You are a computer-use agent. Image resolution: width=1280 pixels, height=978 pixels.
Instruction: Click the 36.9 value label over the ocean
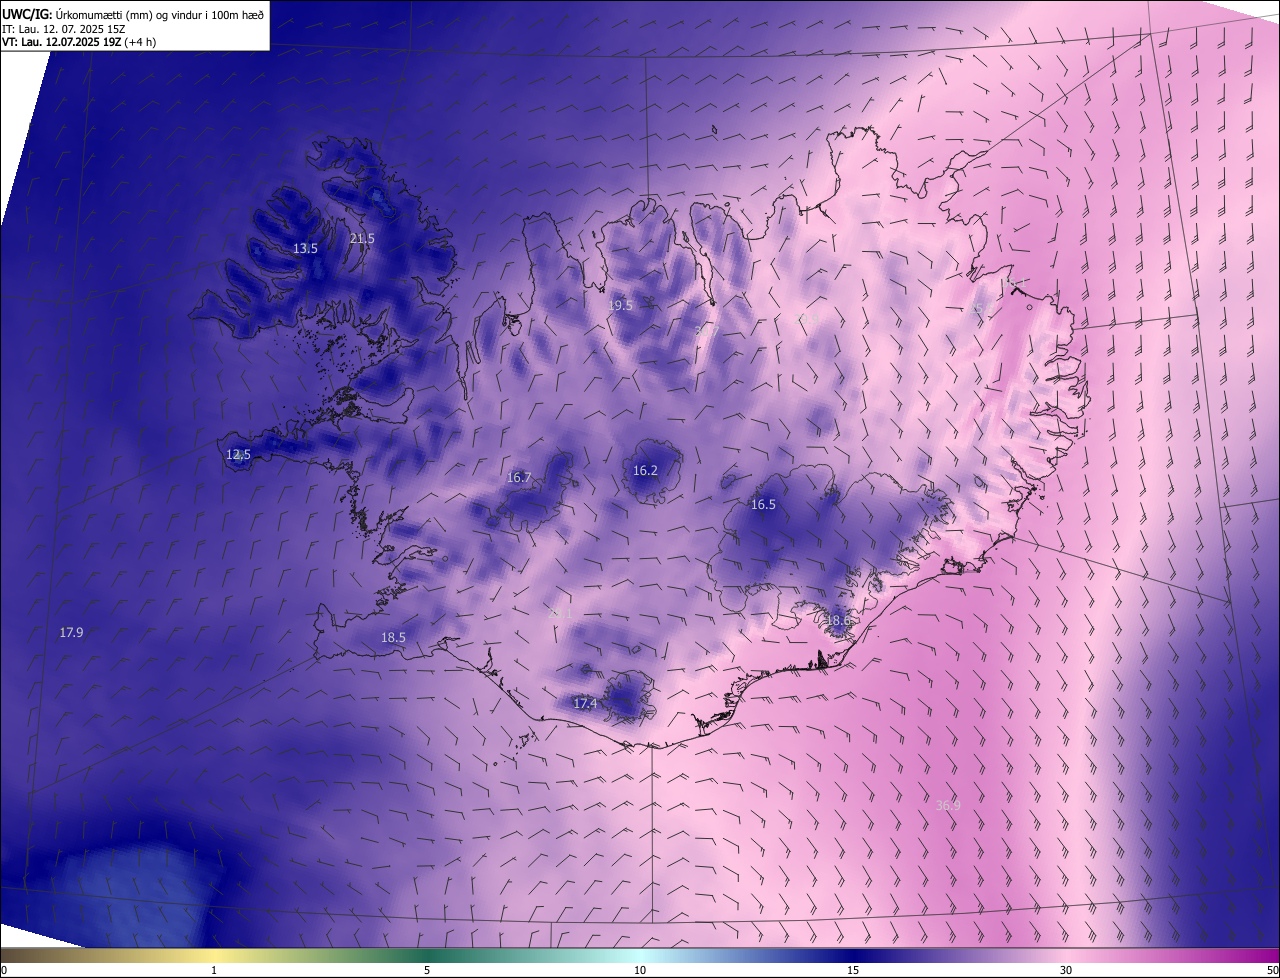pos(948,805)
